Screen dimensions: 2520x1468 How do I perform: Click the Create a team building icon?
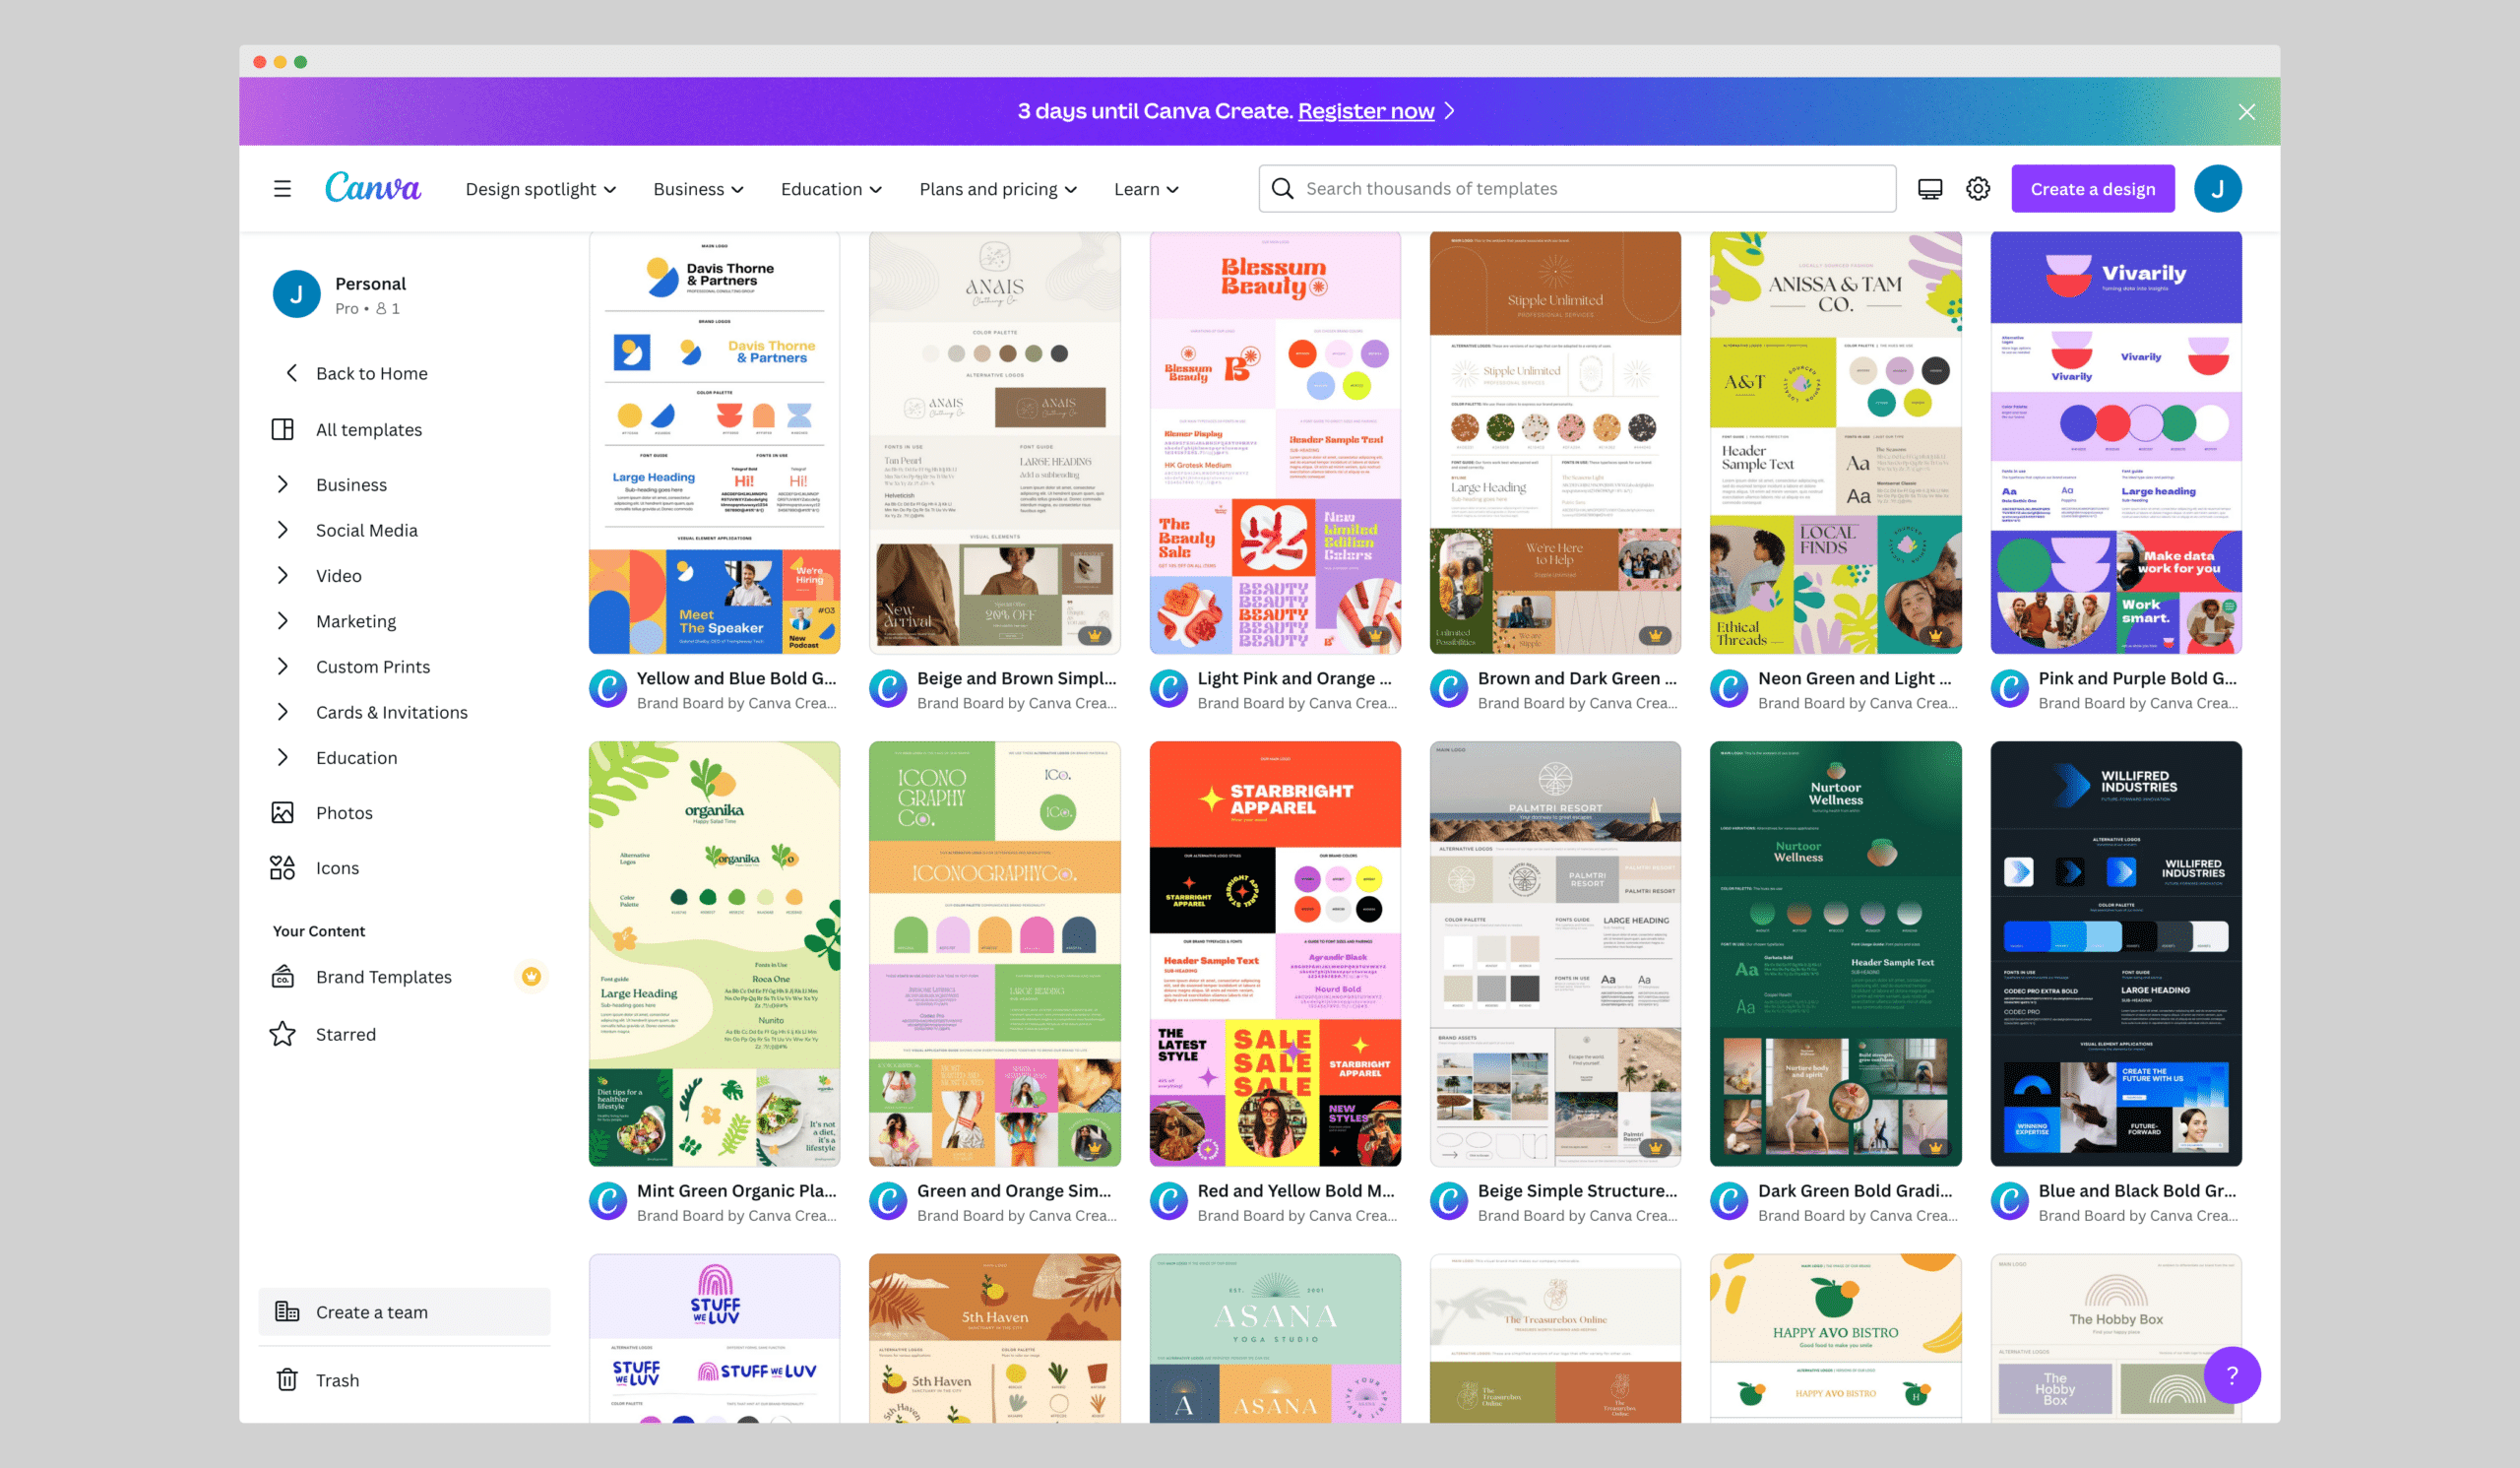[287, 1311]
